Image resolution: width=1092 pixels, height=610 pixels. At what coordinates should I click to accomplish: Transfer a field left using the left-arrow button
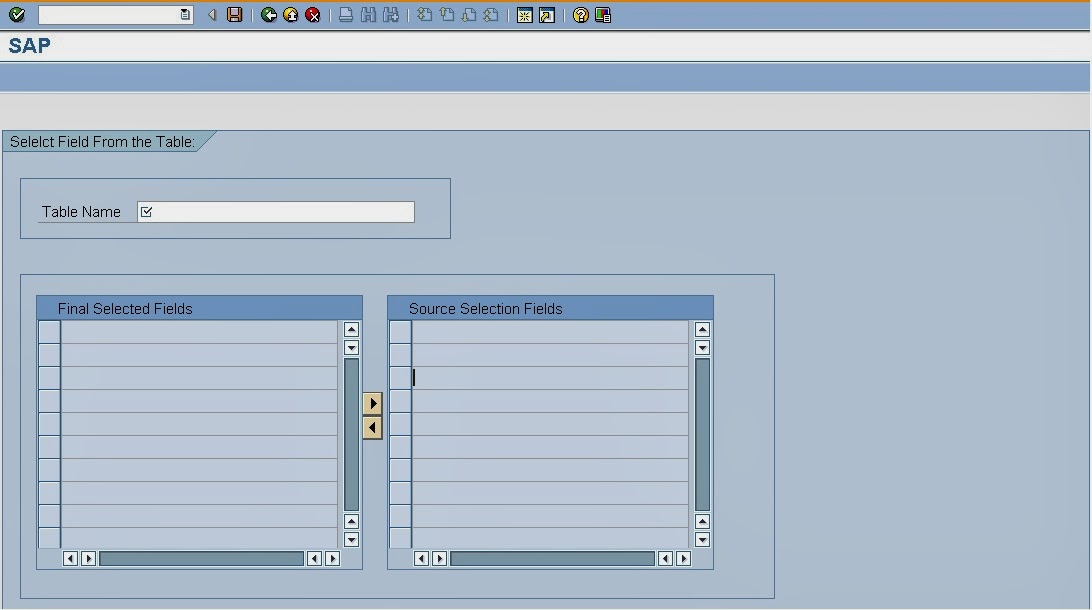(372, 427)
